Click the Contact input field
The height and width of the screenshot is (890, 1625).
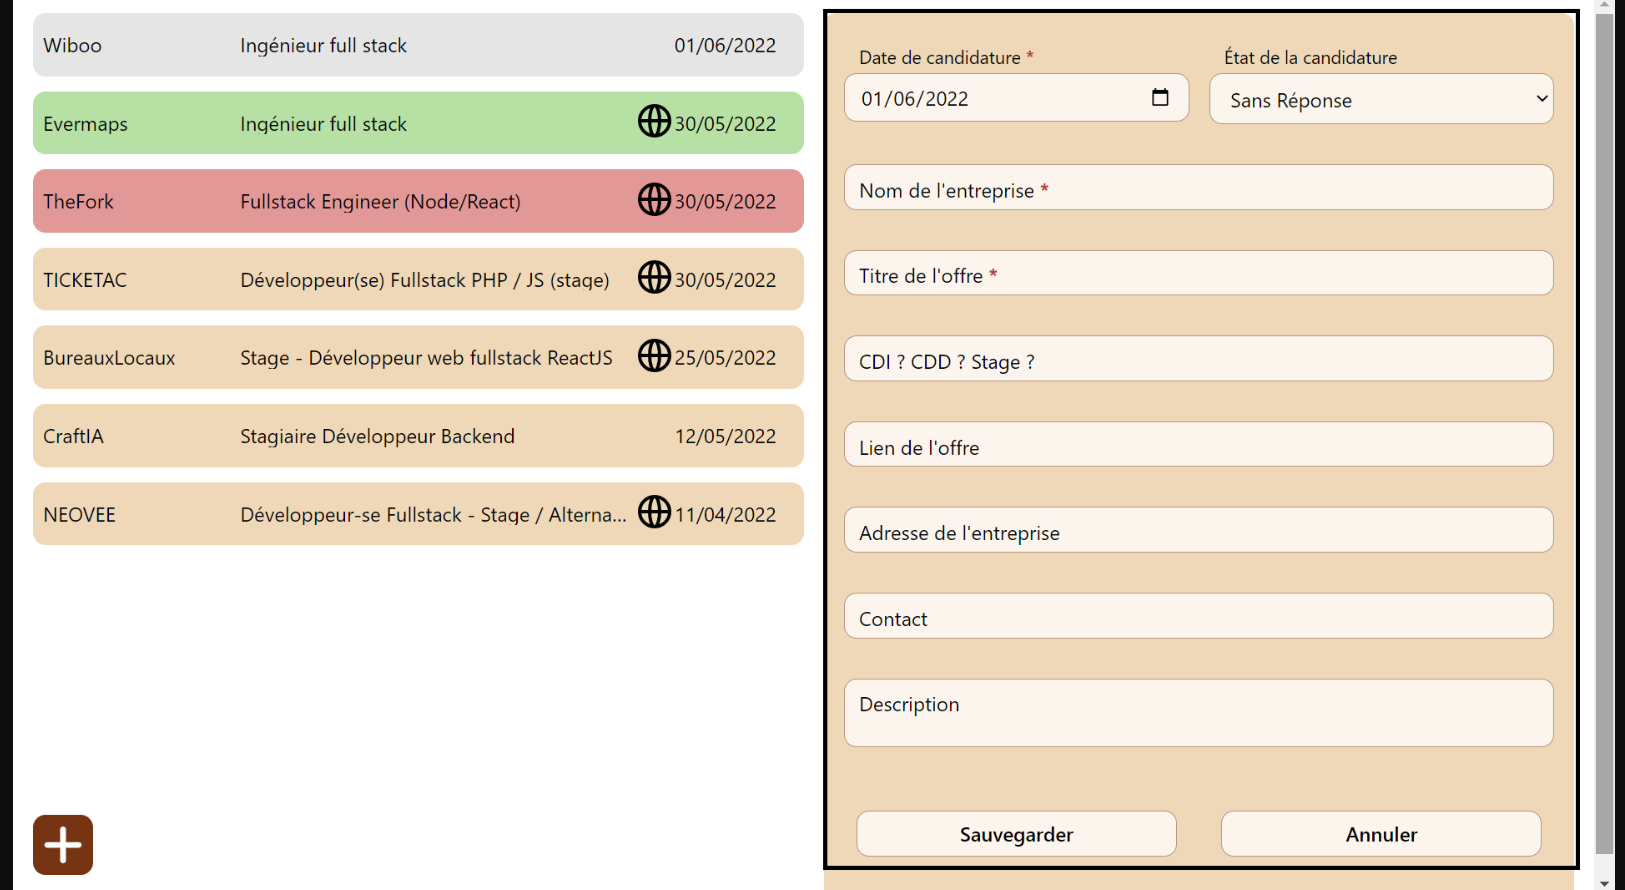pyautogui.click(x=1198, y=616)
